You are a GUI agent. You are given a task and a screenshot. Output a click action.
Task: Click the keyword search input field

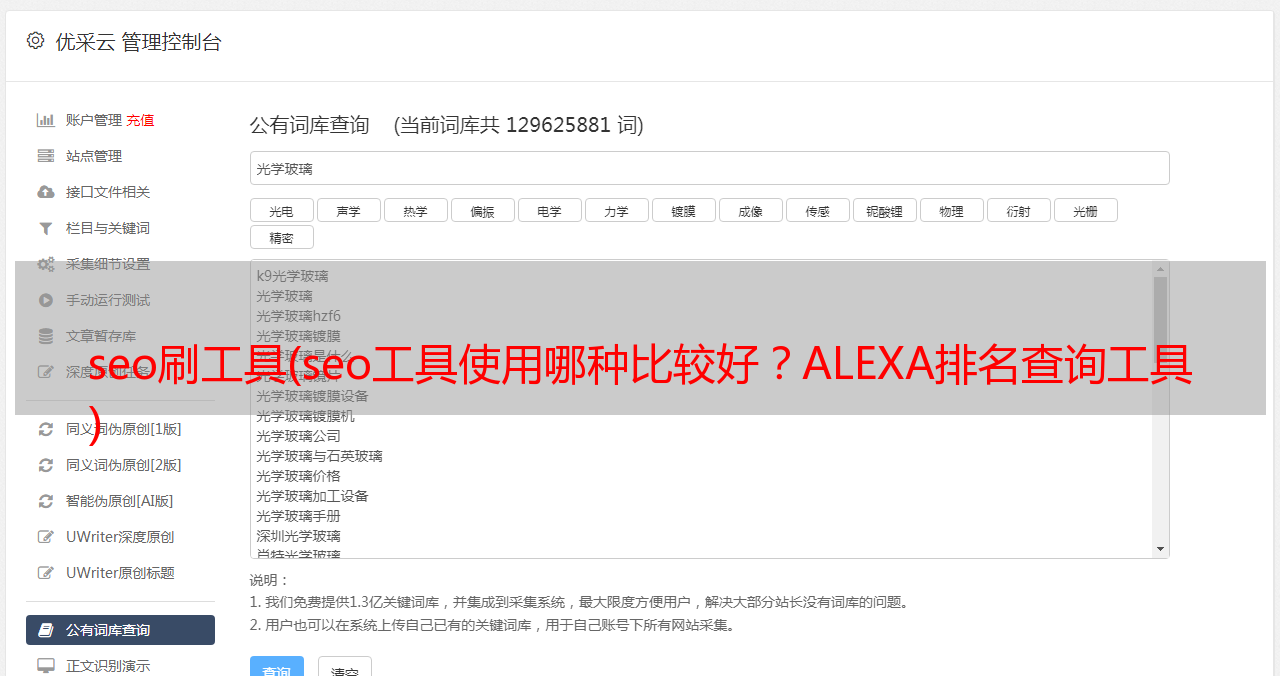(x=709, y=168)
